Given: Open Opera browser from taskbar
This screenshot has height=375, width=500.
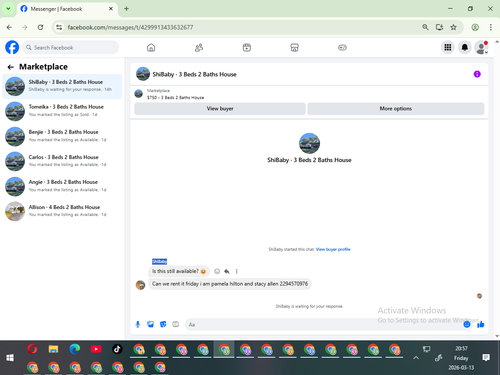Looking at the screenshot, I should [x=32, y=349].
